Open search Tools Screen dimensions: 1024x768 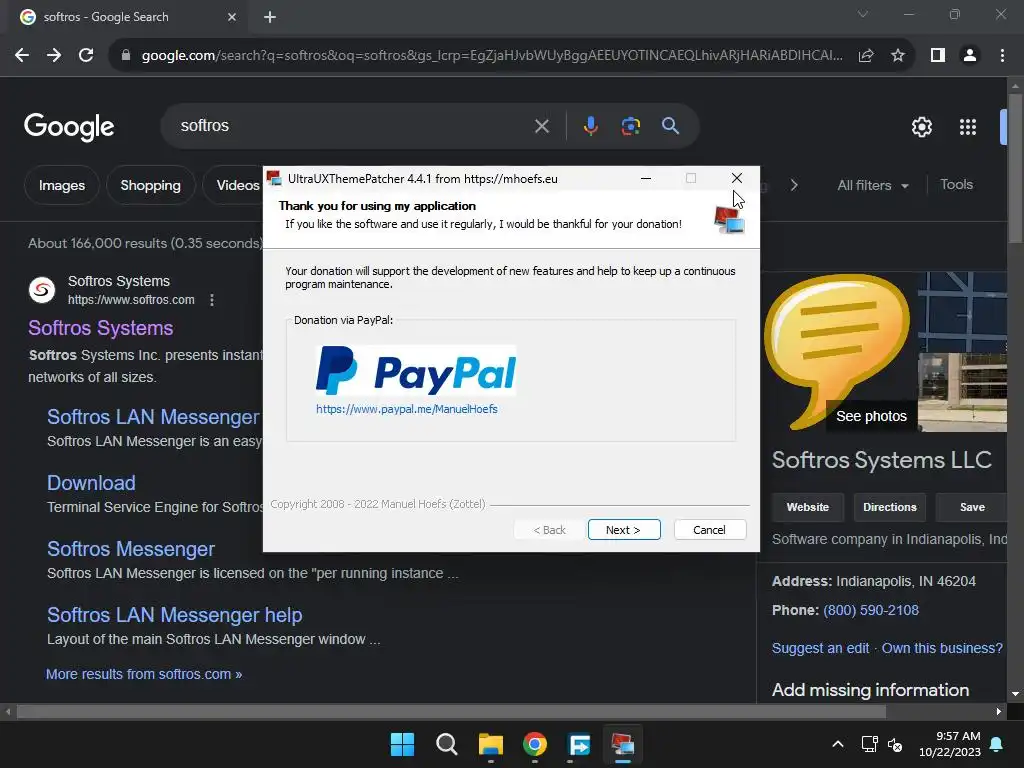pyautogui.click(x=956, y=185)
